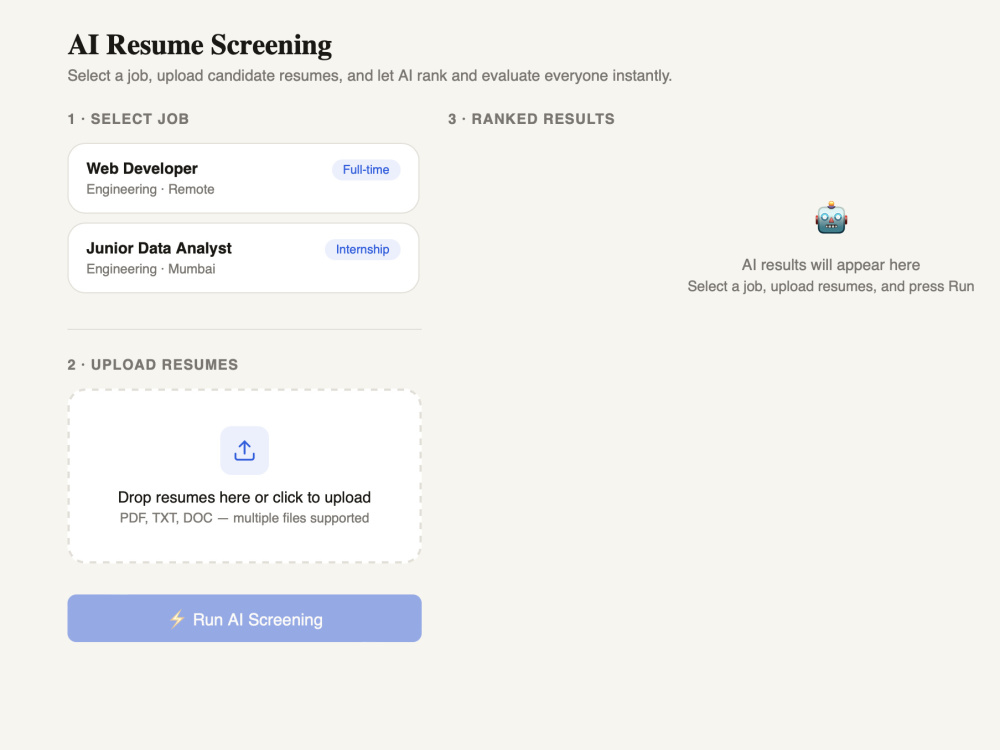Click the 'Engineering · Remote' subtitle

tap(151, 189)
